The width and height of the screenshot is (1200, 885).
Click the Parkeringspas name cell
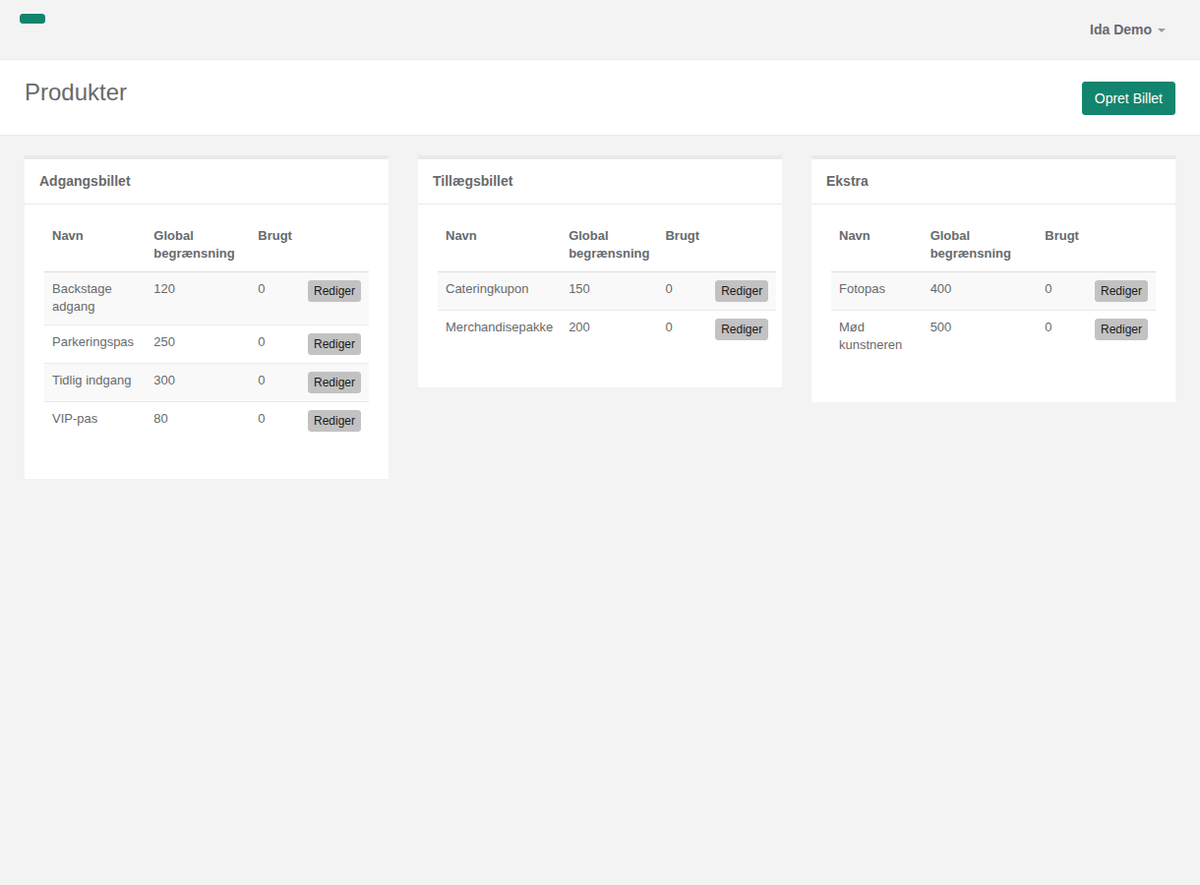click(93, 342)
